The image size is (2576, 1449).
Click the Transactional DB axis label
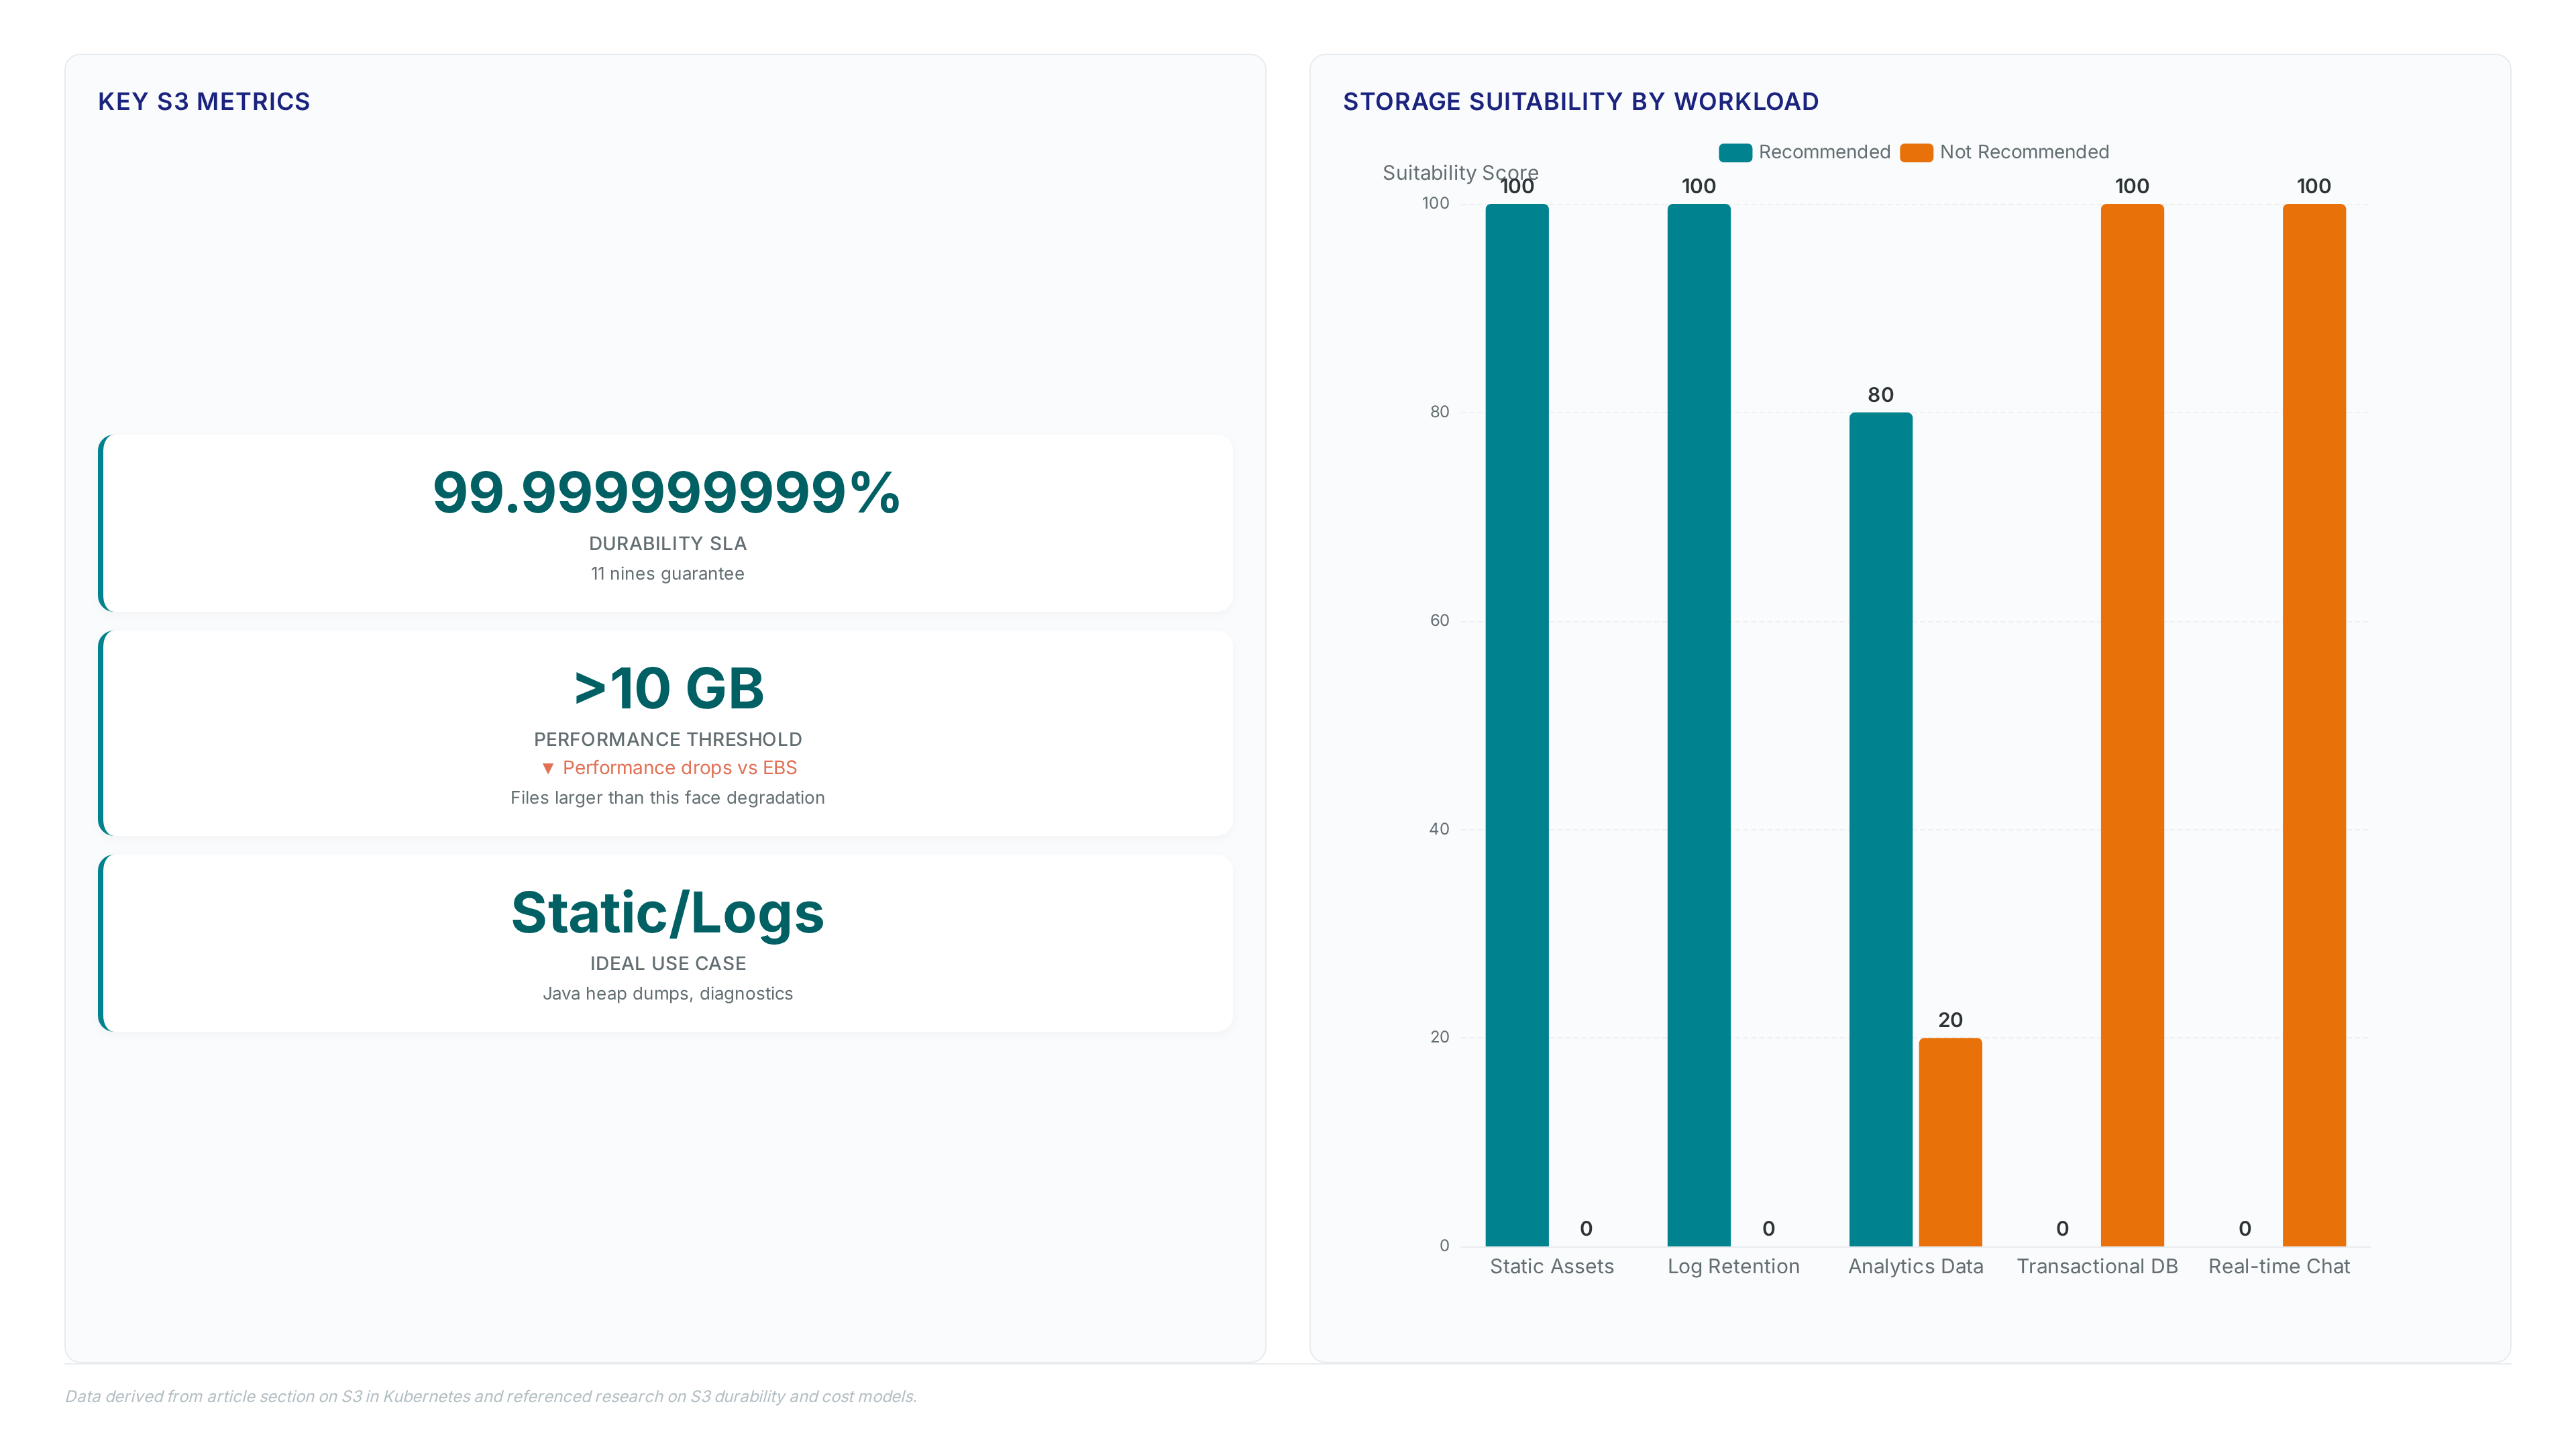[2097, 1267]
